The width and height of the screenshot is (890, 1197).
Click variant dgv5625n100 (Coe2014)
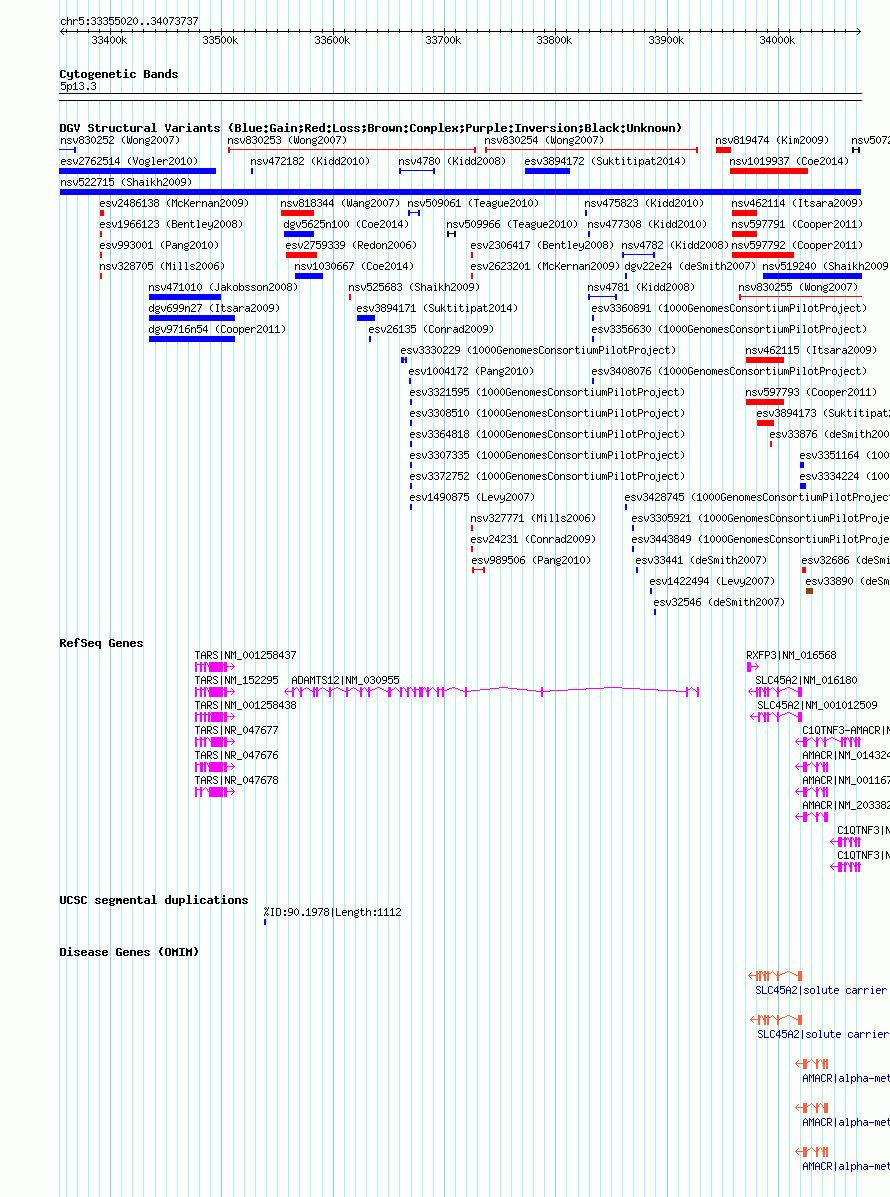[x=346, y=224]
